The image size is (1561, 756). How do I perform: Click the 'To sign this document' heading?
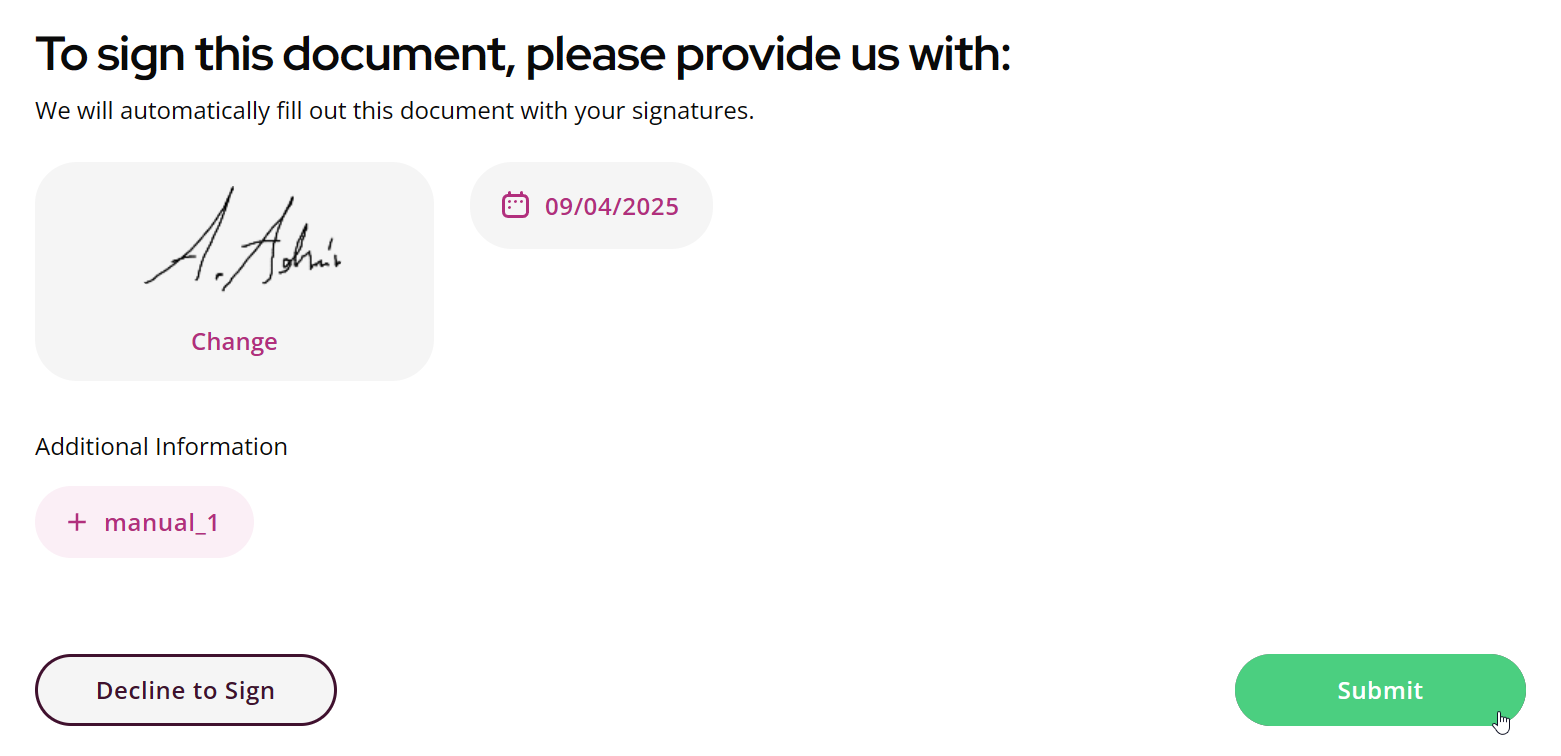pos(523,54)
